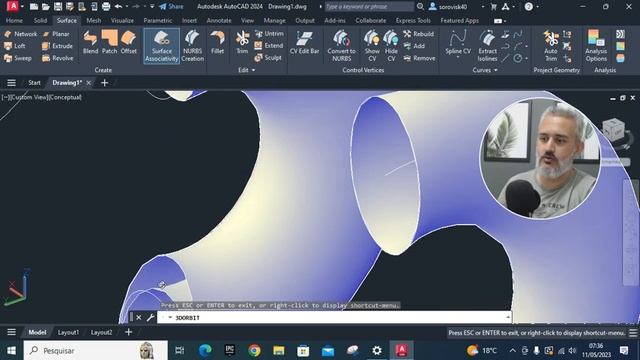Click the Save icon in Quick Access toolbar
640x360 pixels.
coord(58,7)
